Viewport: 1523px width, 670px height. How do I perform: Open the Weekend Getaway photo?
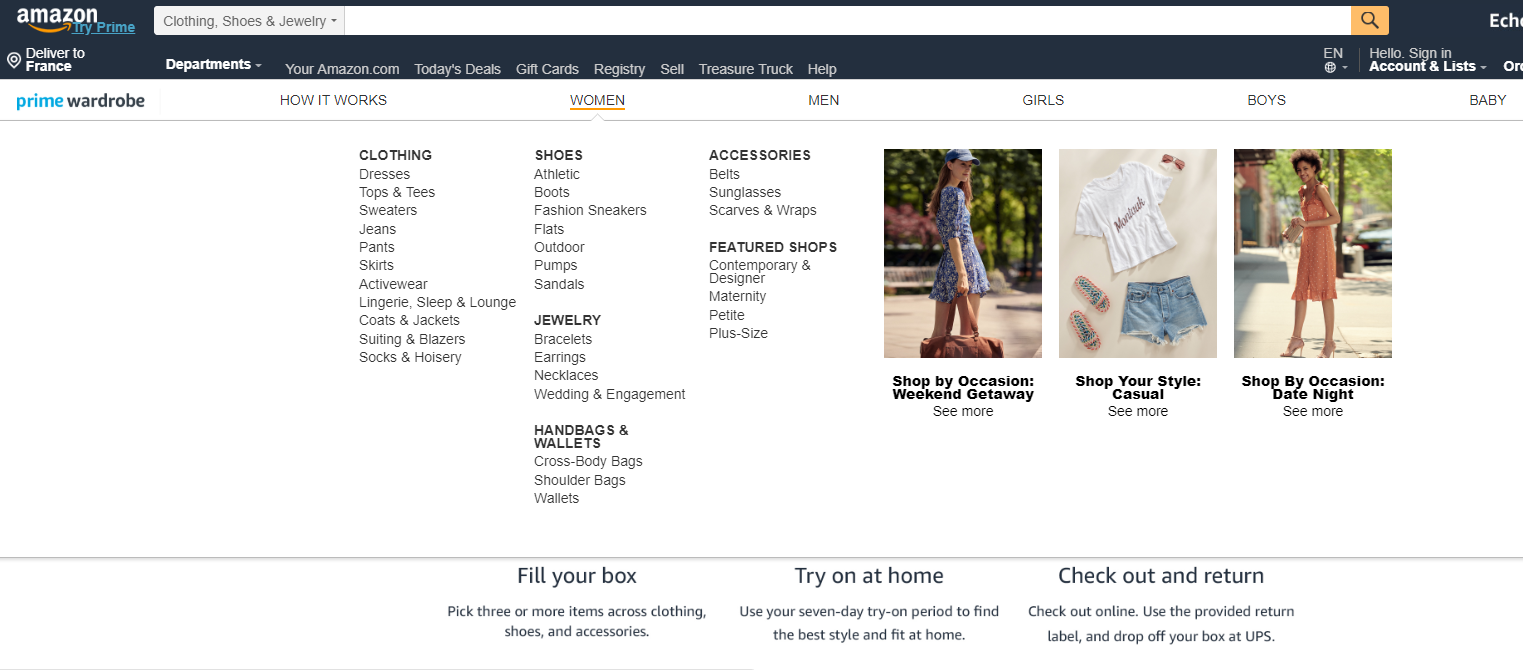click(963, 253)
